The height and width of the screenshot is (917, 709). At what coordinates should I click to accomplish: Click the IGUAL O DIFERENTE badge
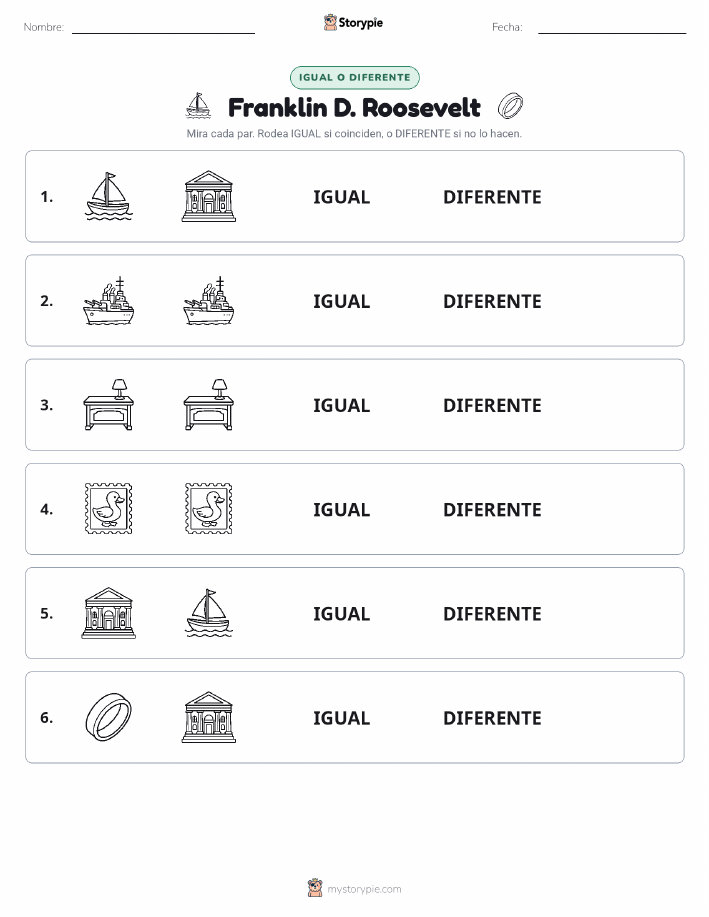[x=354, y=77]
